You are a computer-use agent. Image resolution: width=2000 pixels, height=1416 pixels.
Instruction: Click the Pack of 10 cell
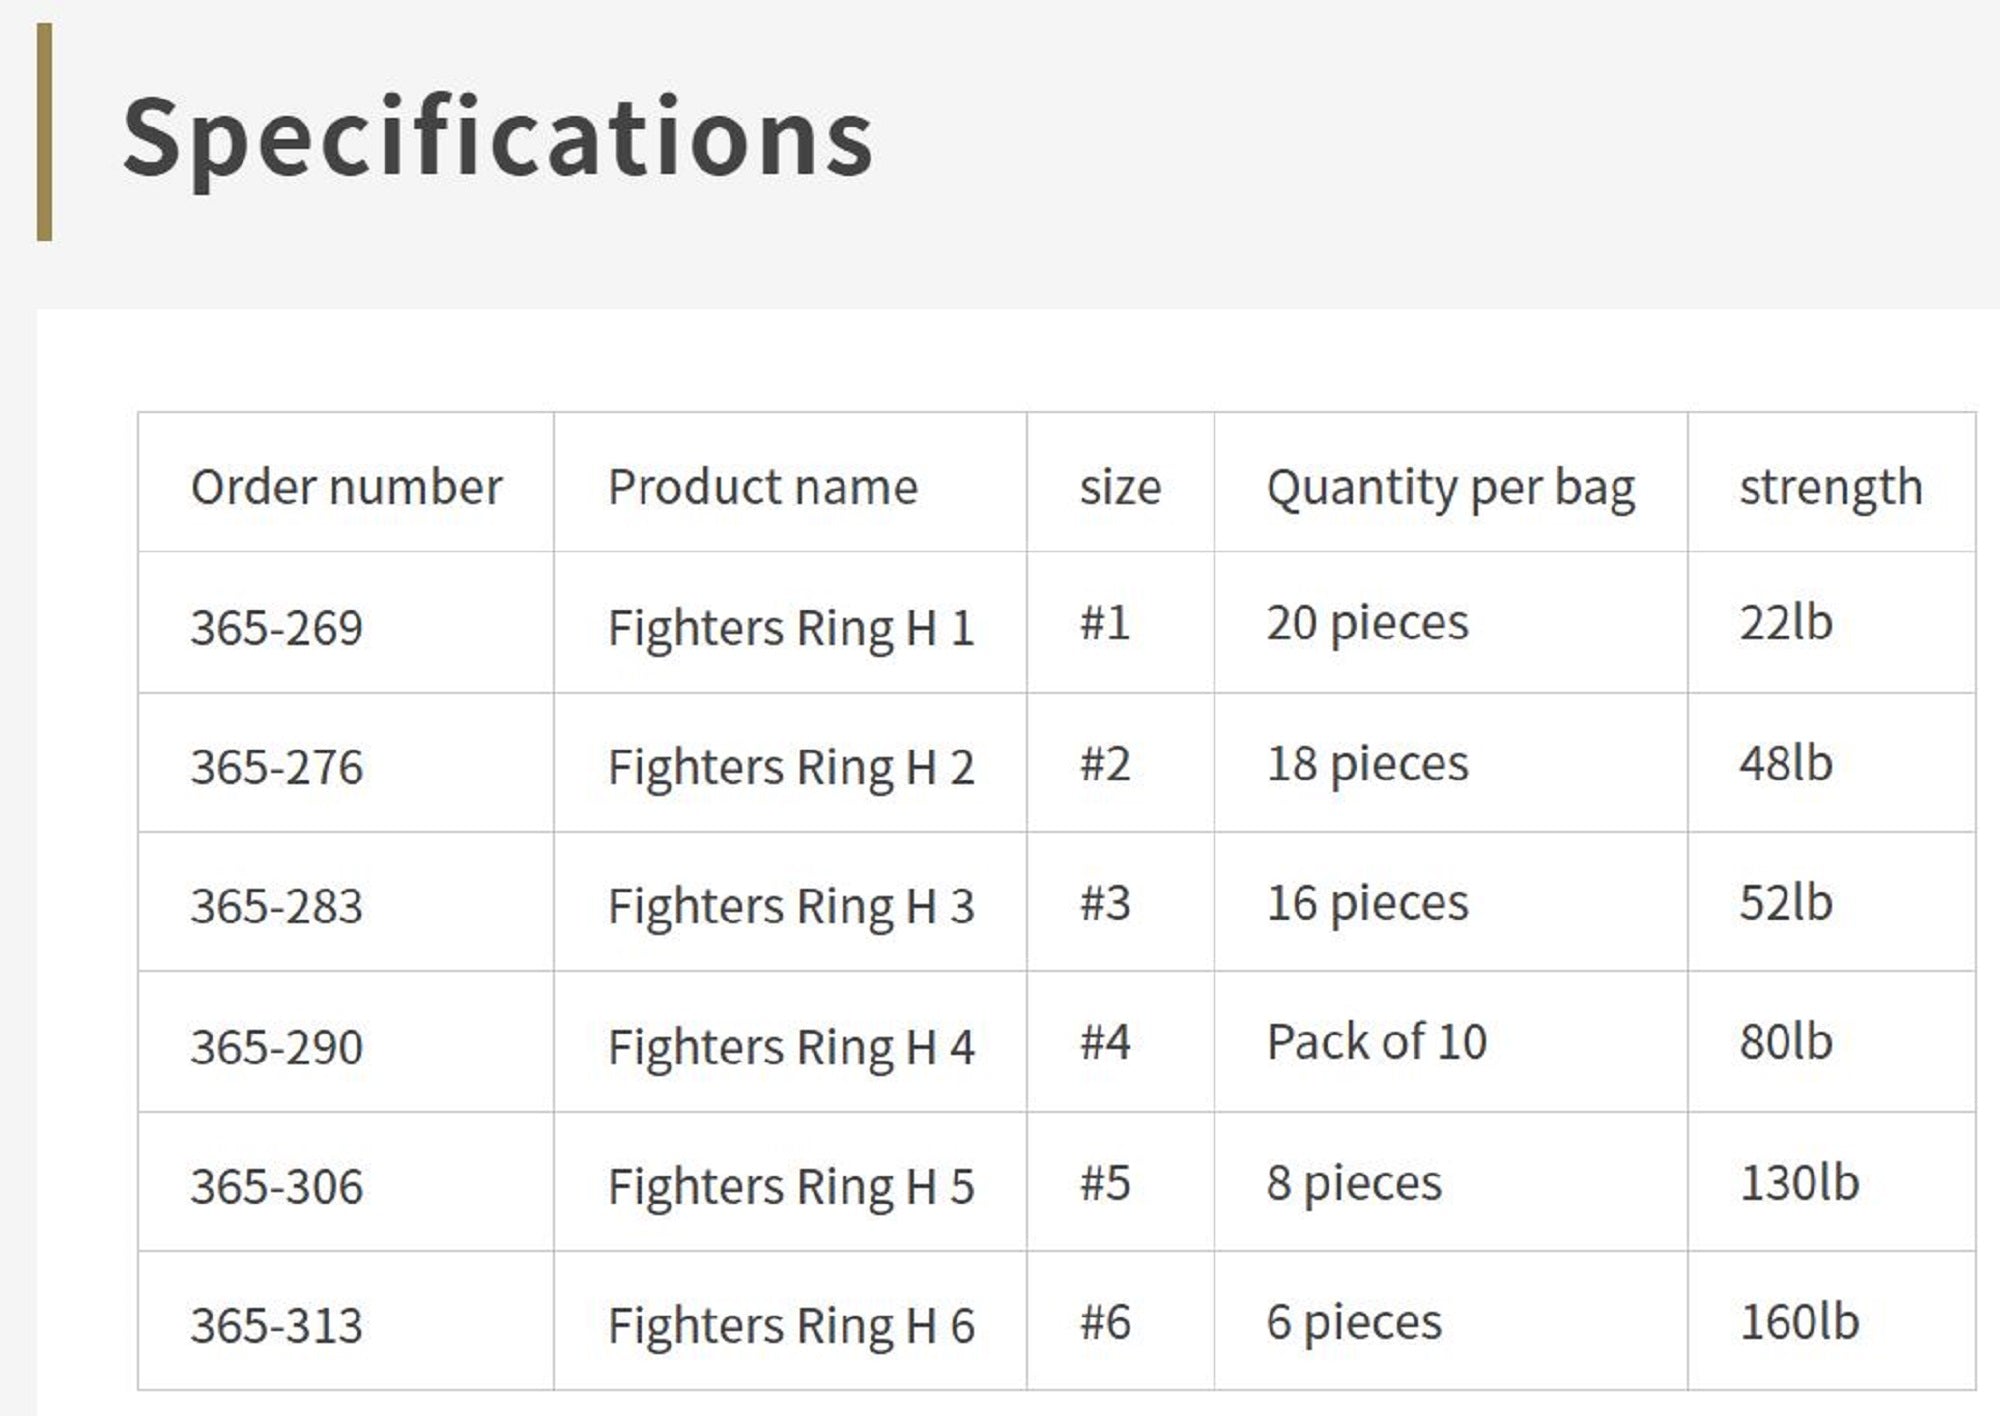(1376, 1042)
